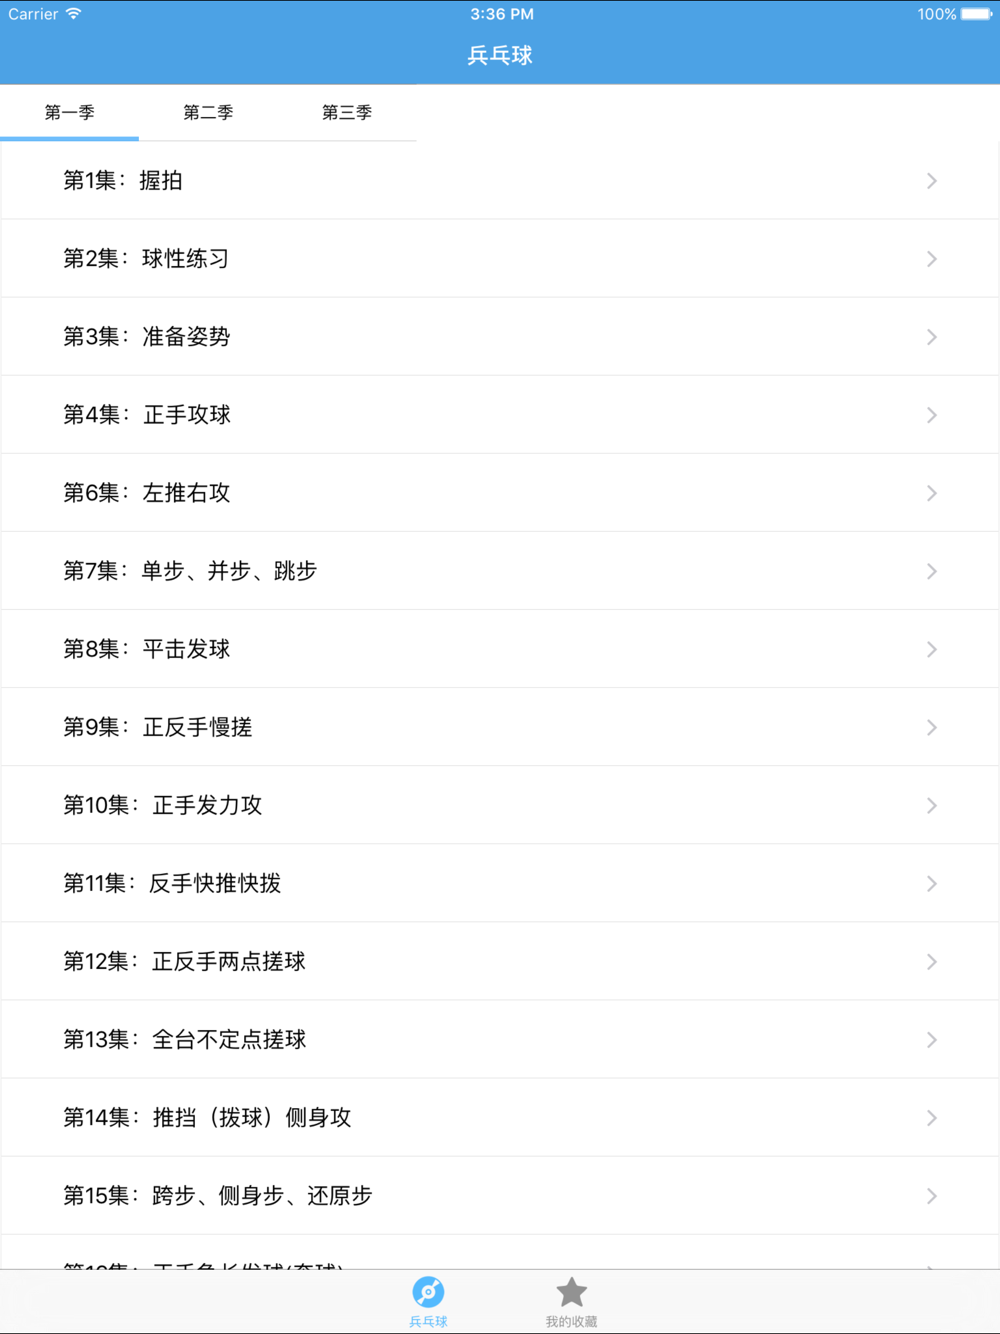This screenshot has width=1000, height=1334.
Task: Switch to the 第一季 tab
Action: pos(69,113)
